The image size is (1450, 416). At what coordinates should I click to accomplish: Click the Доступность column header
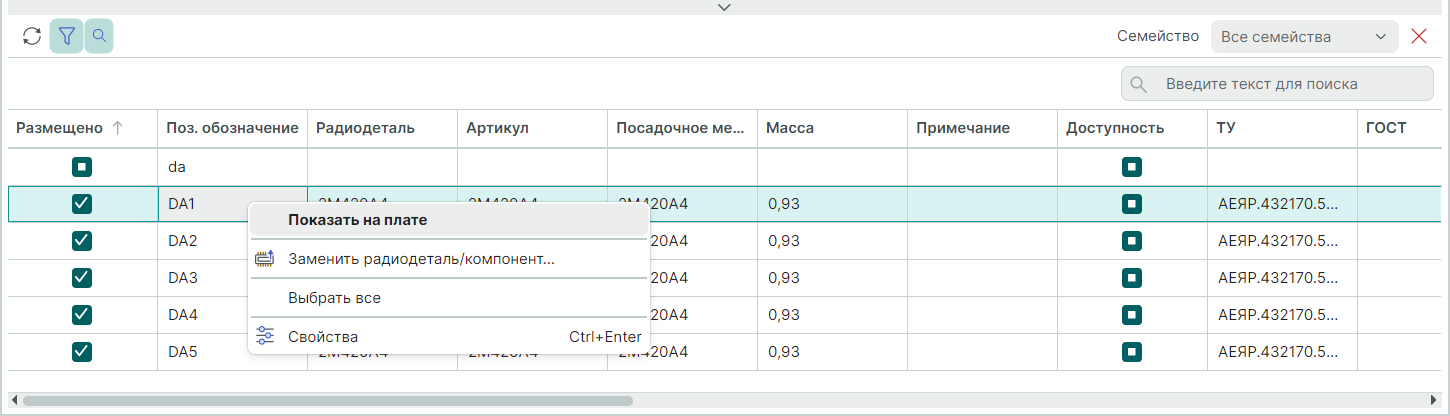pos(1115,128)
